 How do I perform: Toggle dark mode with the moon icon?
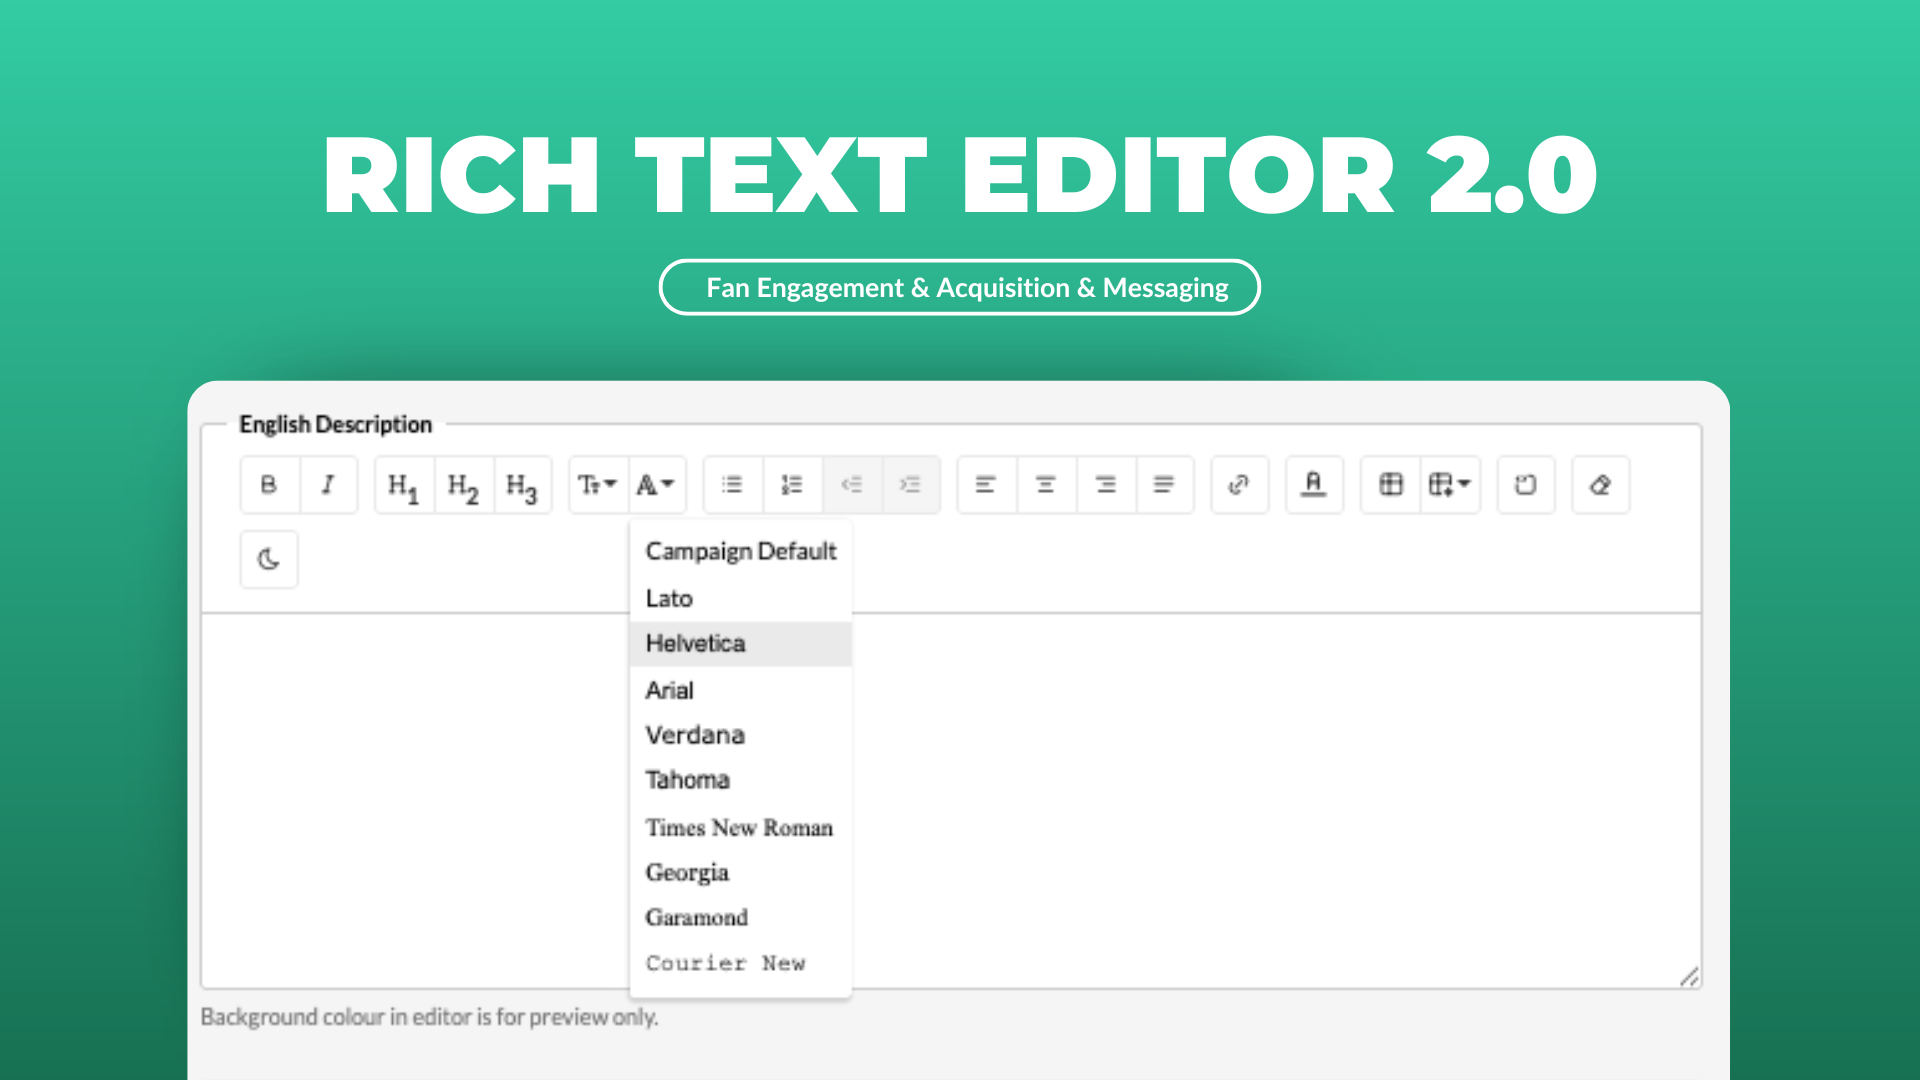[268, 559]
